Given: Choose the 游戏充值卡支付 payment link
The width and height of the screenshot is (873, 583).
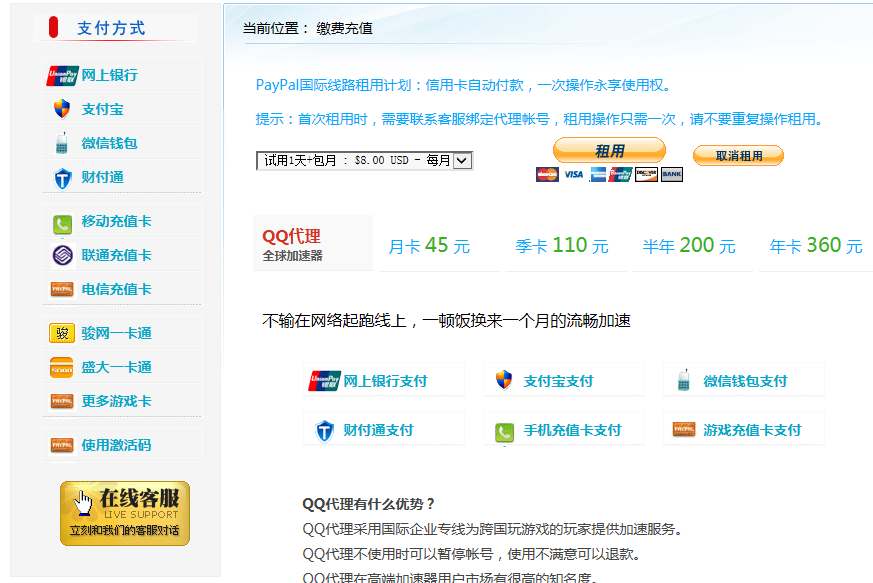Looking at the screenshot, I should click(752, 430).
